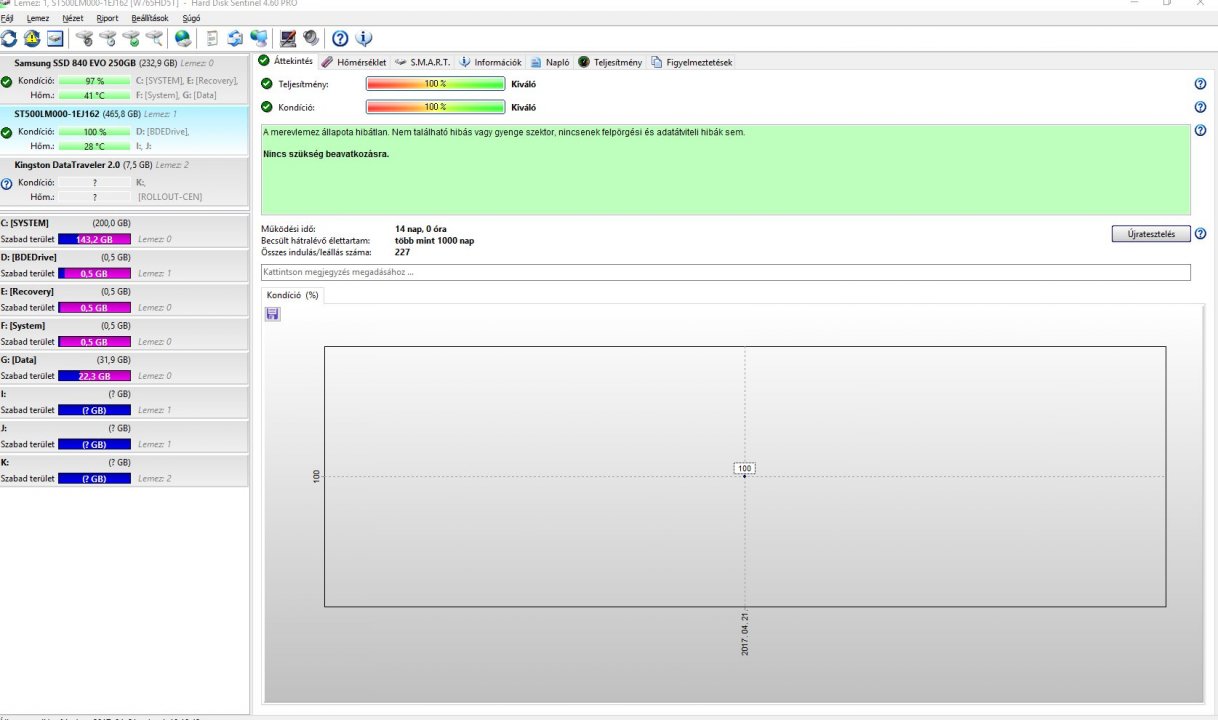Click question mark status icon of Kingston DataTraveler

coord(6,184)
